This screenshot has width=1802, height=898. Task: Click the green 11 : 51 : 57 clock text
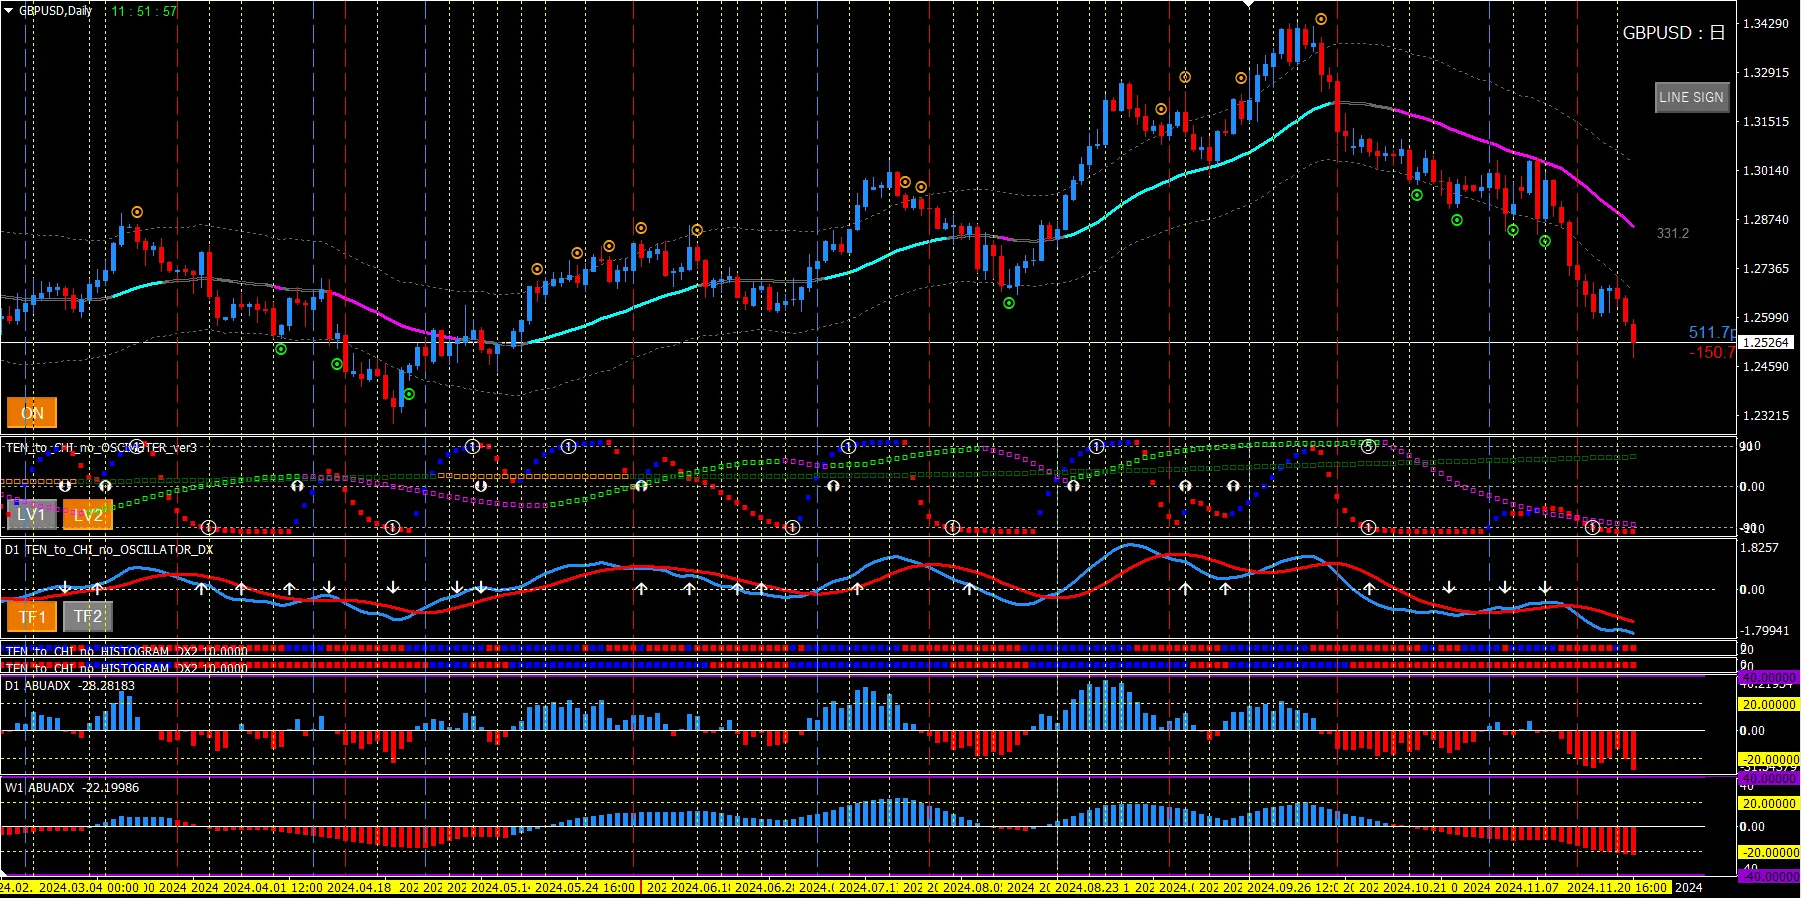[144, 11]
